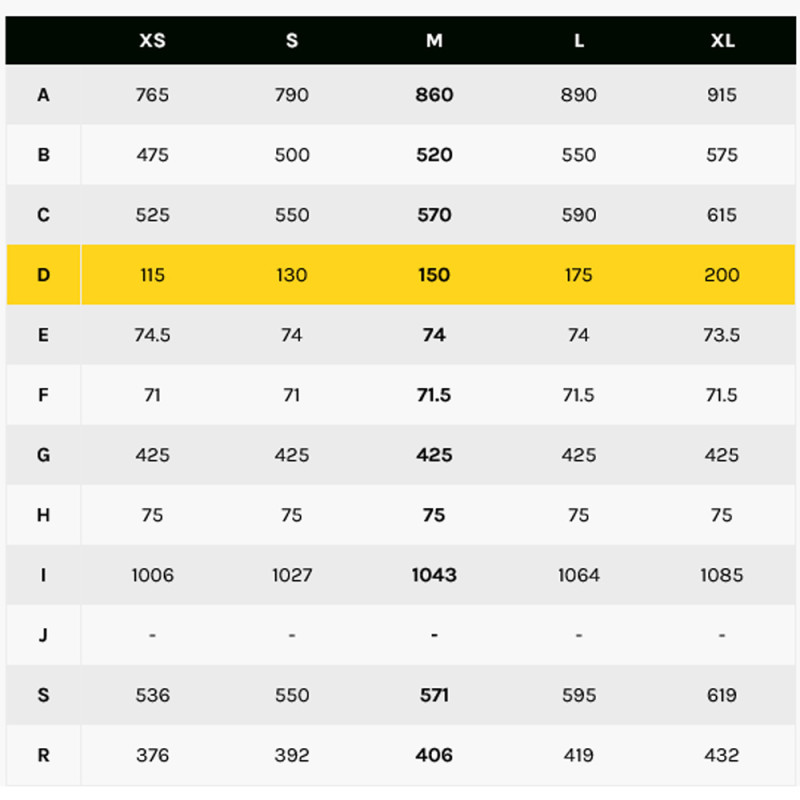800x800 pixels.
Task: Select row label A
Action: tap(43, 95)
